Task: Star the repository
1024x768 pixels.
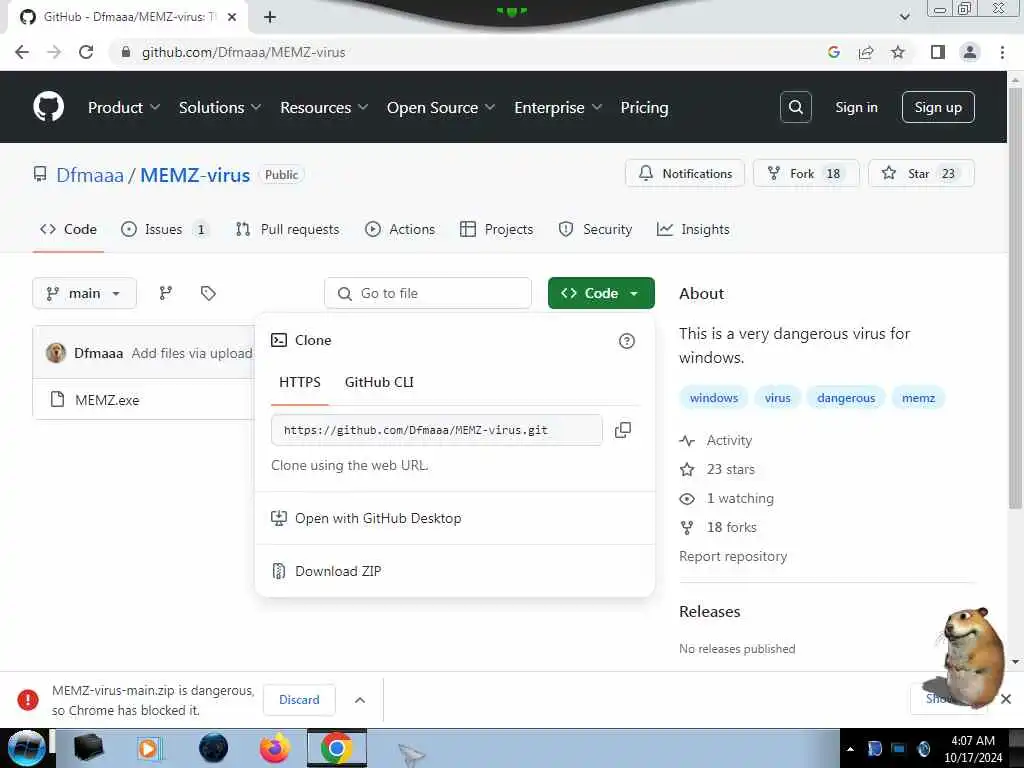Action: click(x=921, y=173)
